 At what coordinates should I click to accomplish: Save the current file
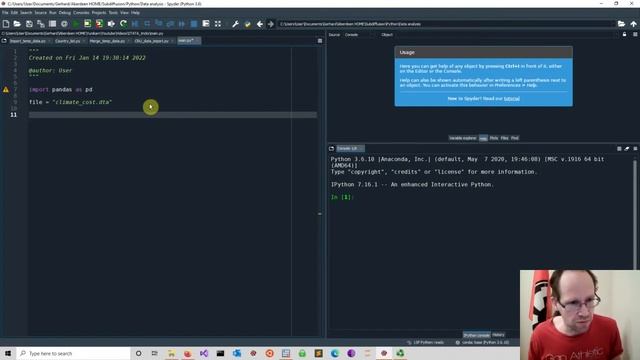(29, 24)
